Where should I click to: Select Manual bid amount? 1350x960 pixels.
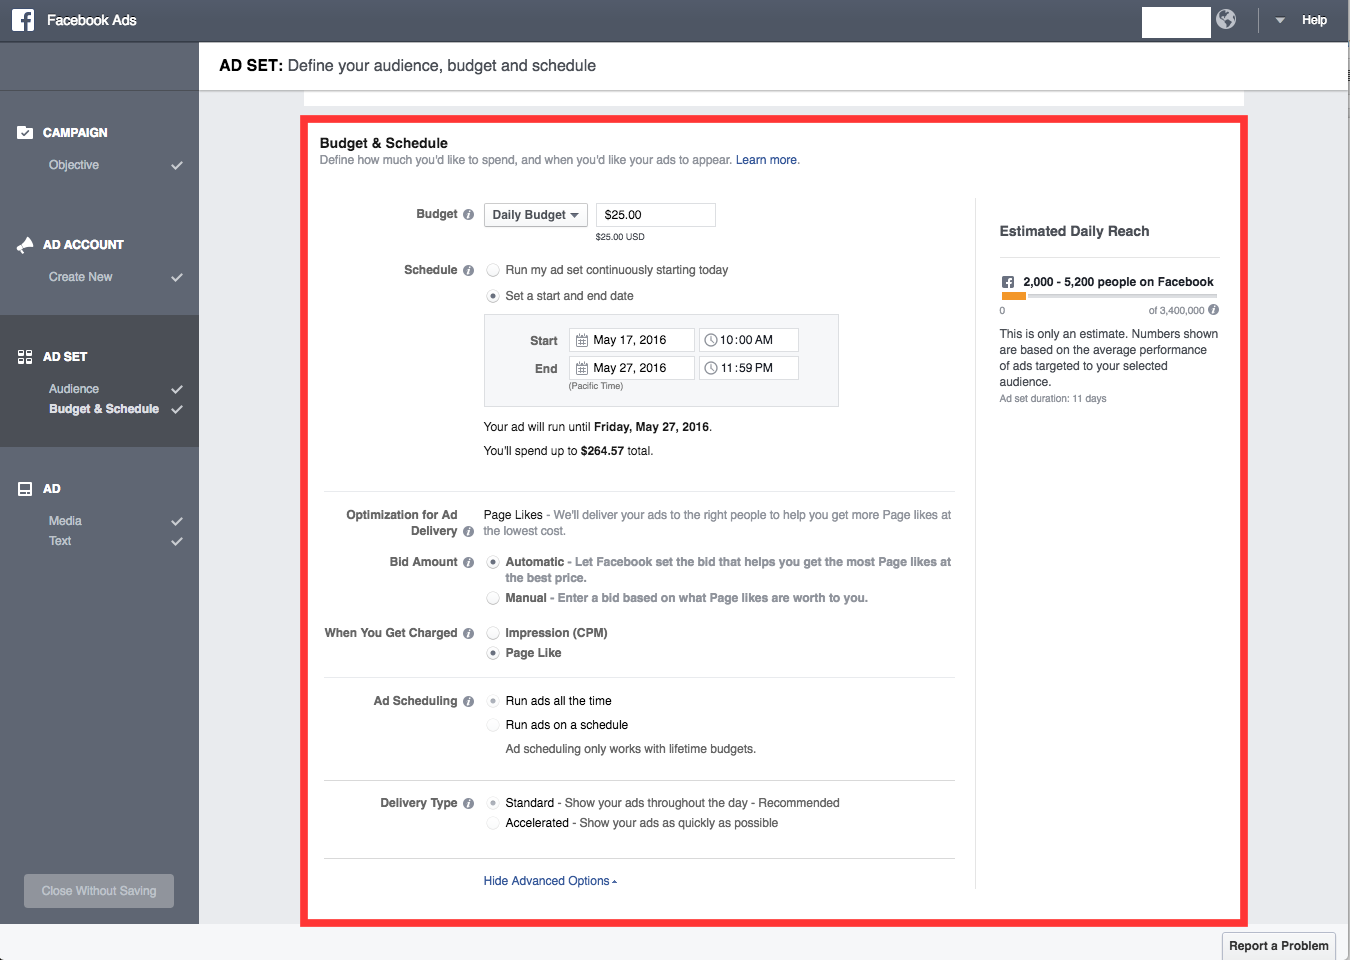coord(493,598)
